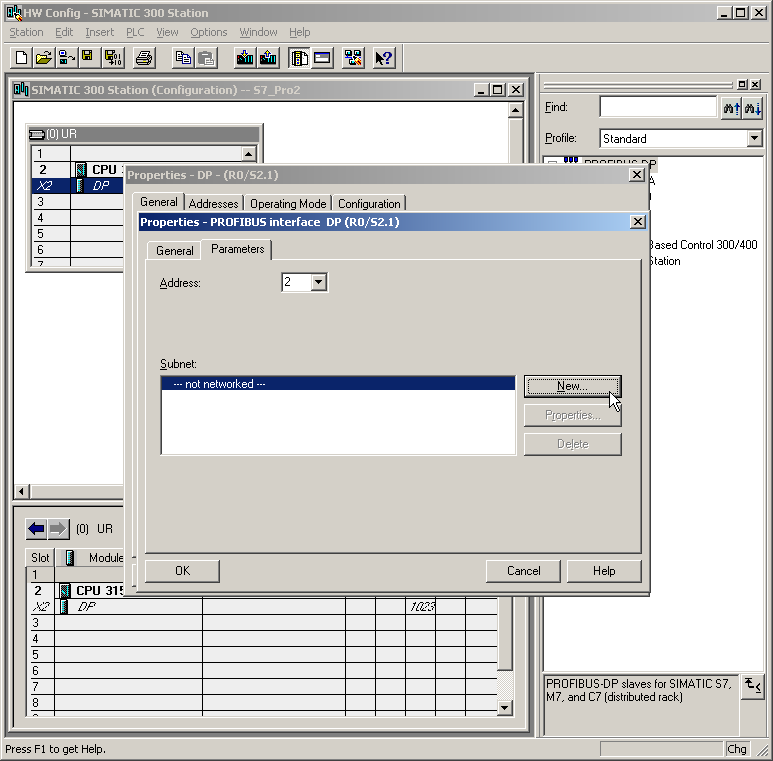Open the Address dropdown arrow
This screenshot has width=773, height=761.
coord(319,282)
